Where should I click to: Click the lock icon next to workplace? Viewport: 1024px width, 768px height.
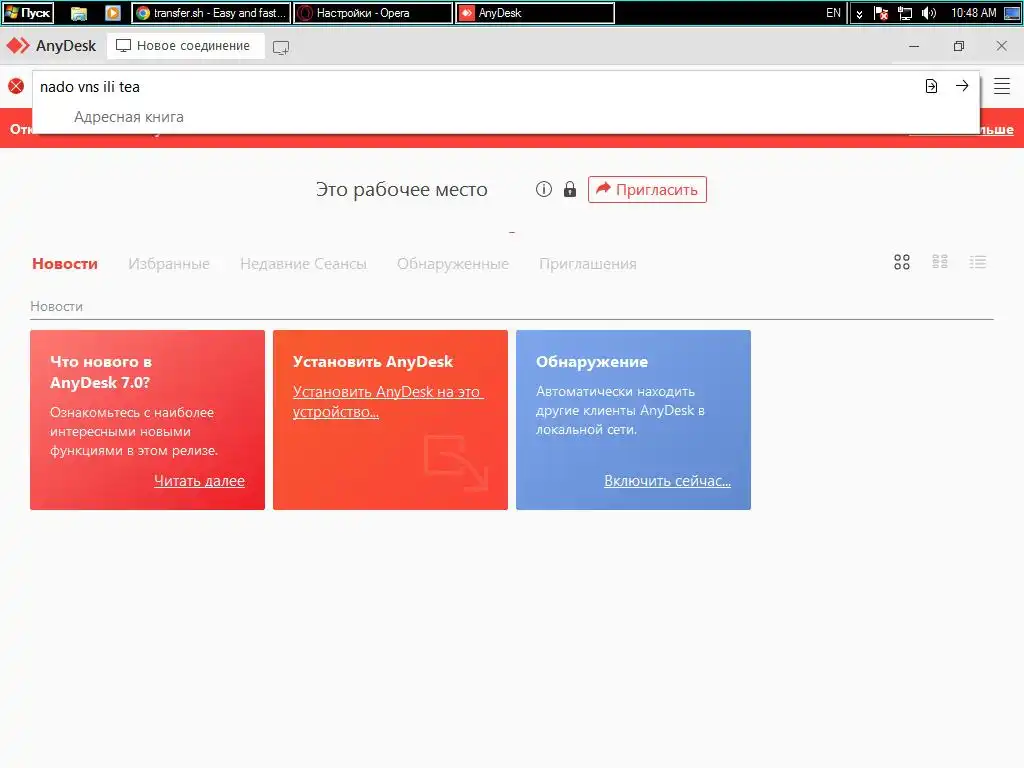[x=570, y=189]
